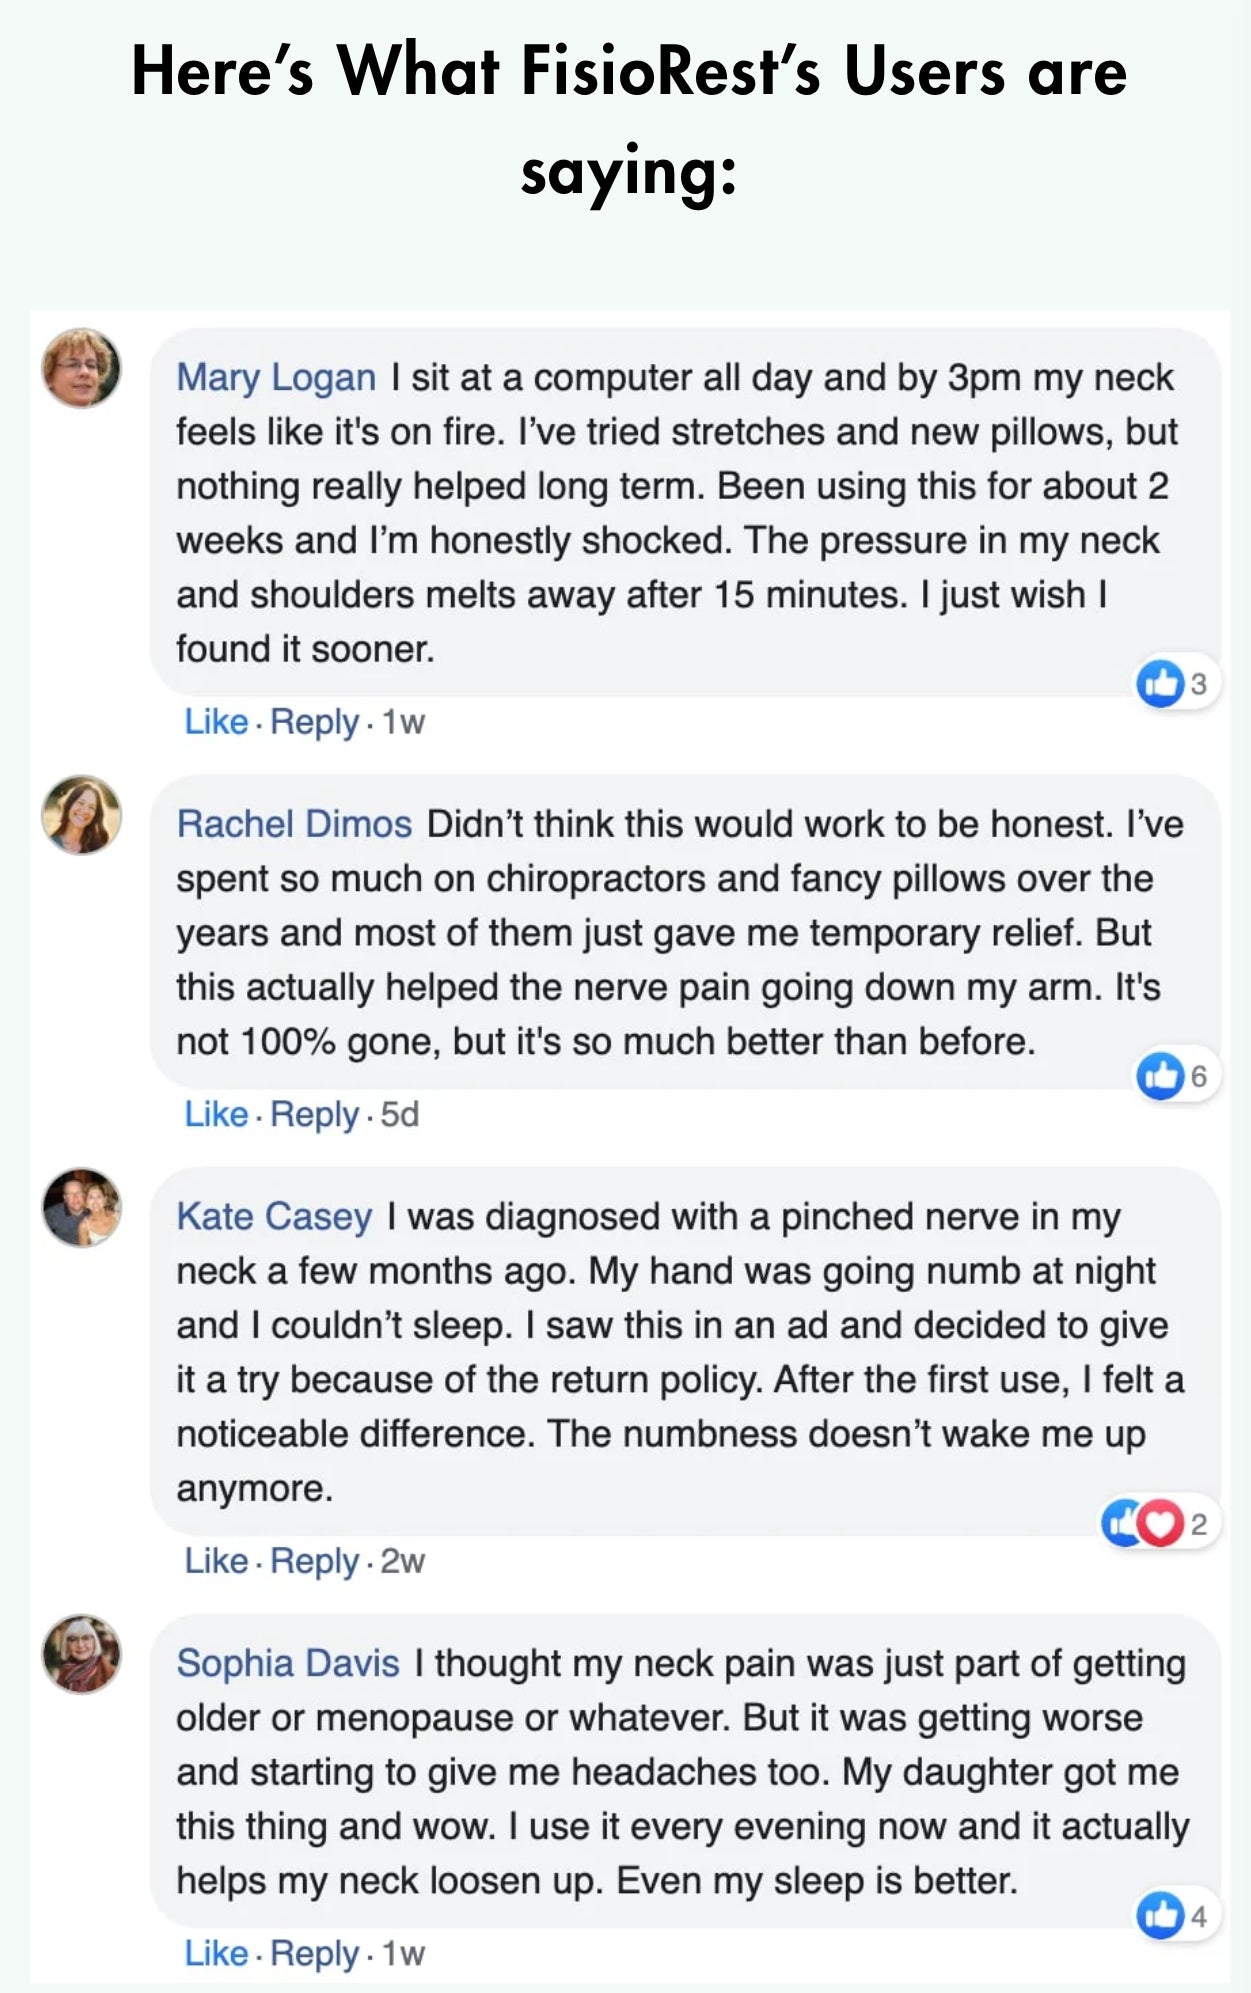Click thumbs-up reaction icon on Sophia Davis's comment

pos(1160,1915)
